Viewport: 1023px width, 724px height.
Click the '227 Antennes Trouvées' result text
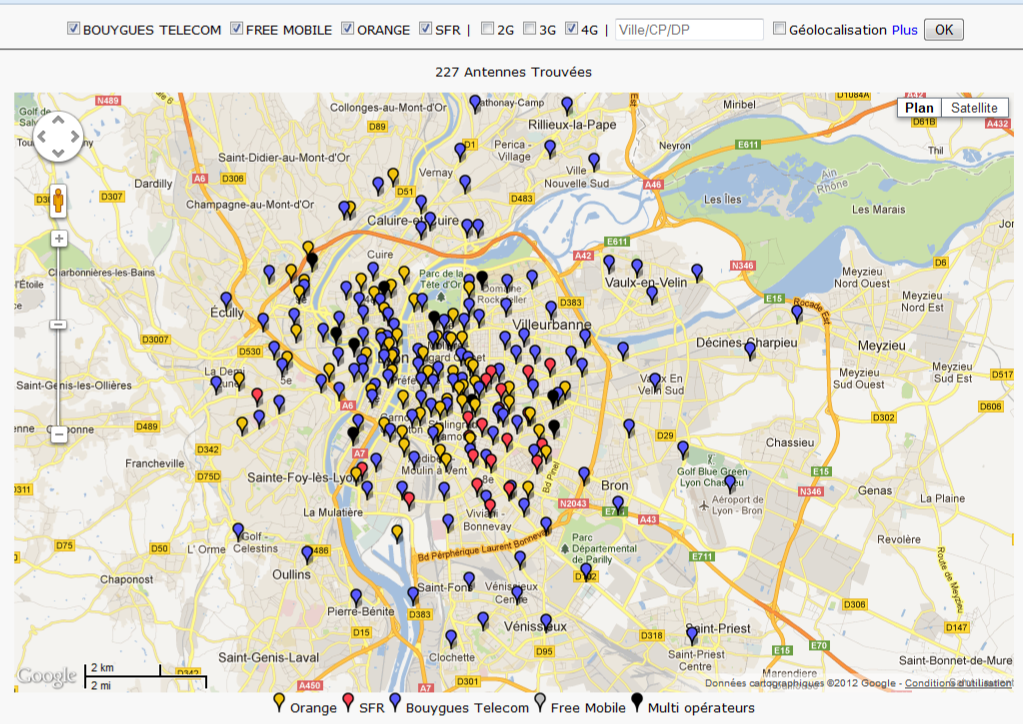[x=513, y=72]
